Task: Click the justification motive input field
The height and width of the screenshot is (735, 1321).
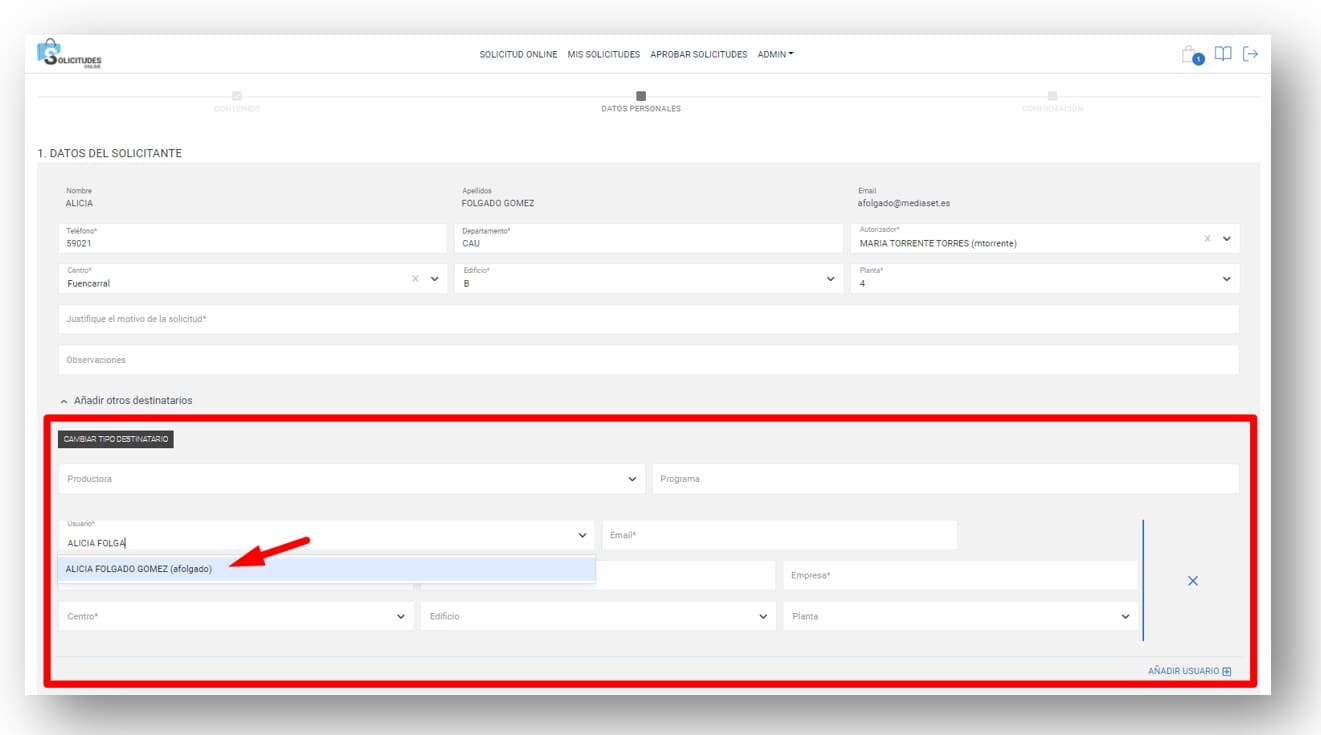Action: pyautogui.click(x=648, y=319)
